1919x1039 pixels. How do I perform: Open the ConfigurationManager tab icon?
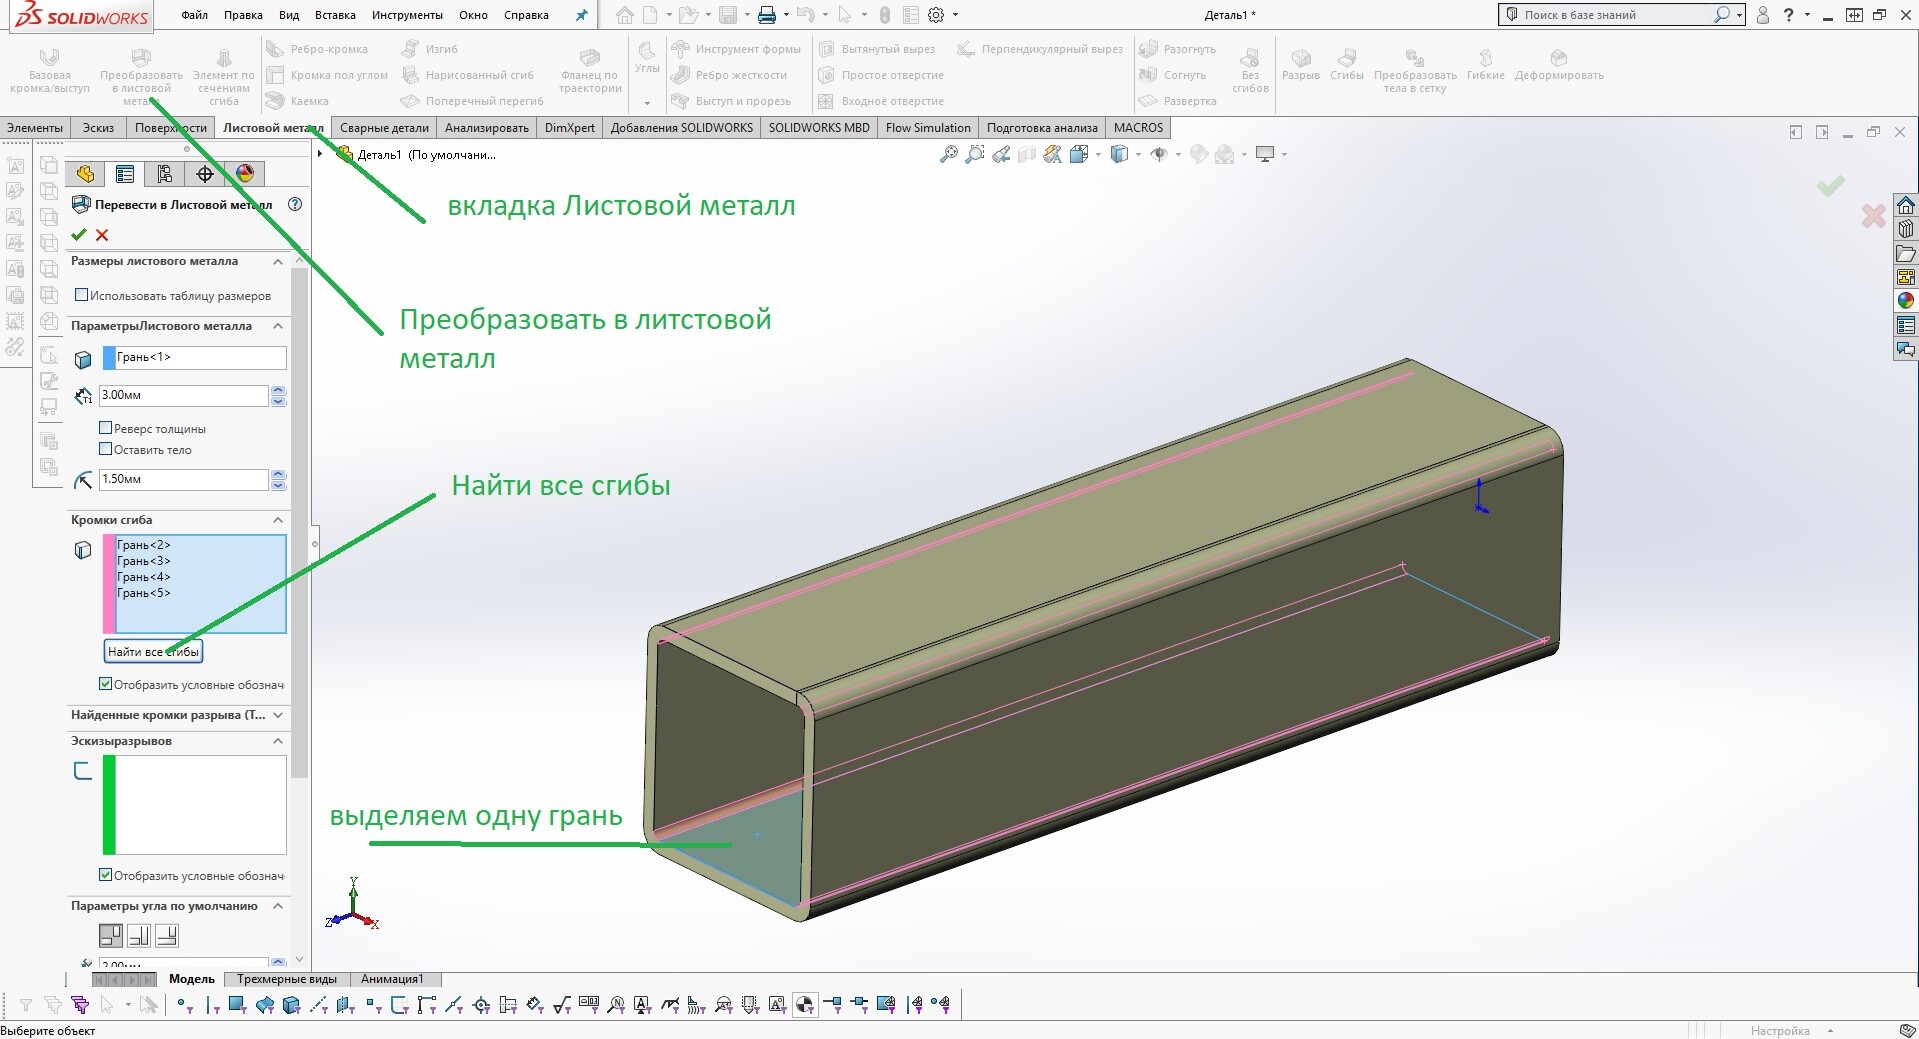click(165, 174)
